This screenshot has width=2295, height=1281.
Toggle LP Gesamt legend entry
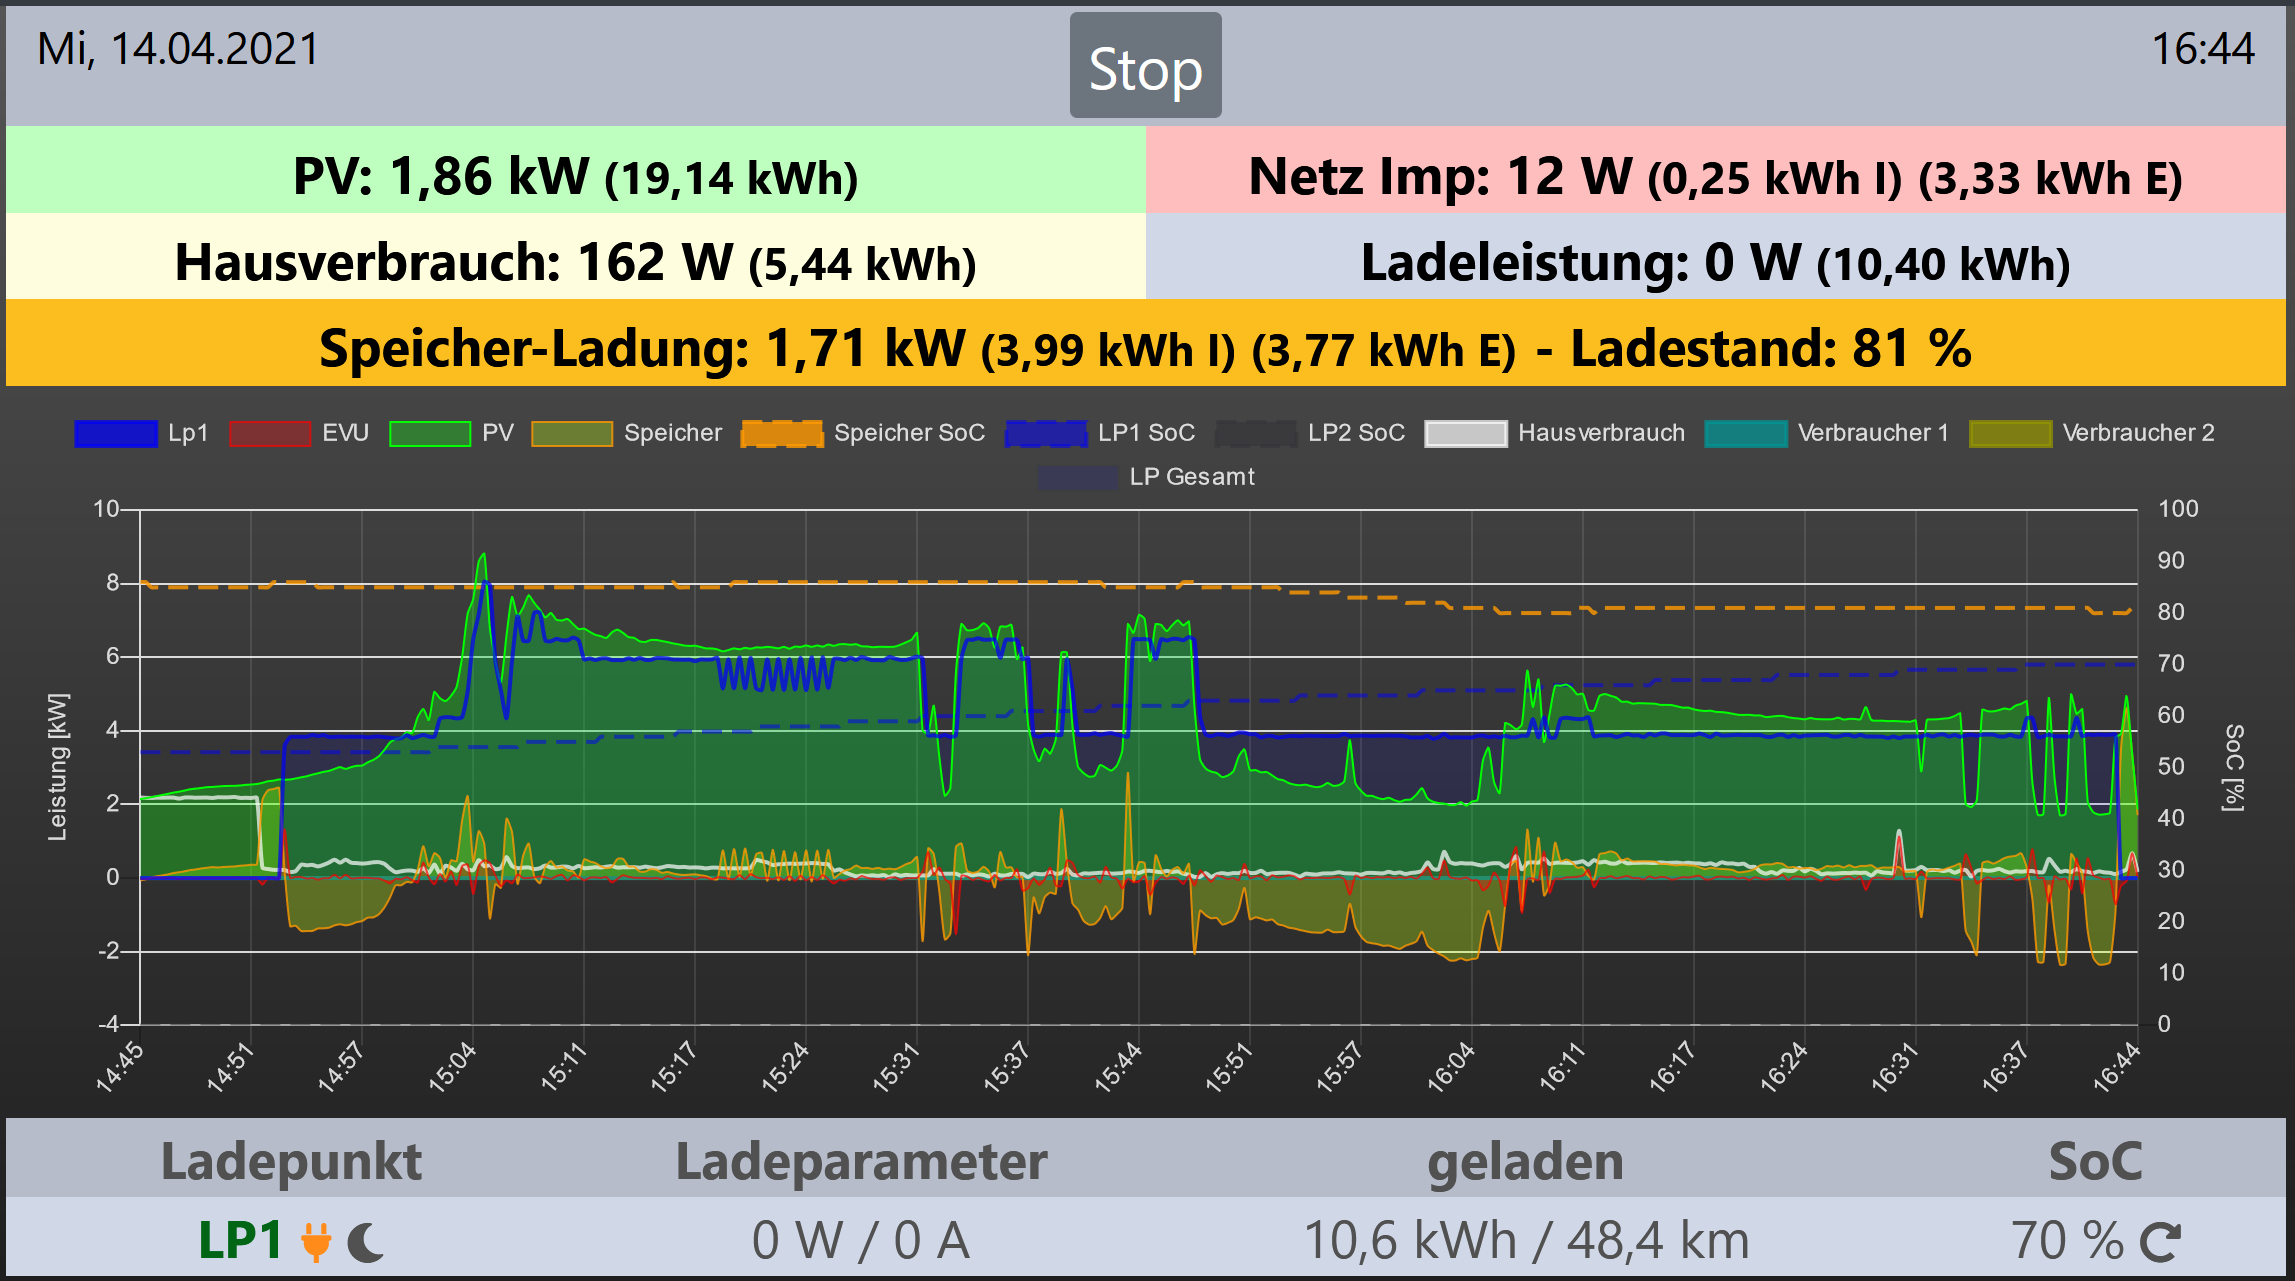pyautogui.click(x=1077, y=477)
